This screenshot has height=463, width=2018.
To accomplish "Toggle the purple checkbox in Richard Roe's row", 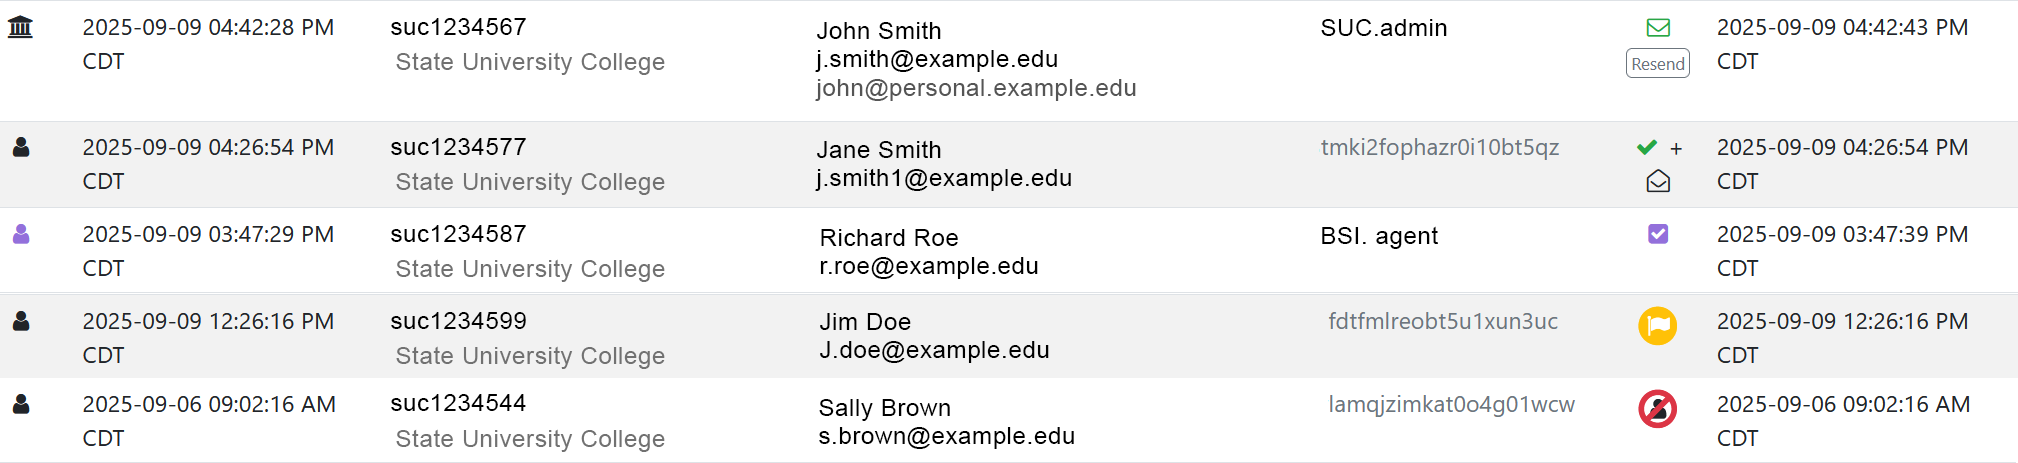I will click(1658, 234).
